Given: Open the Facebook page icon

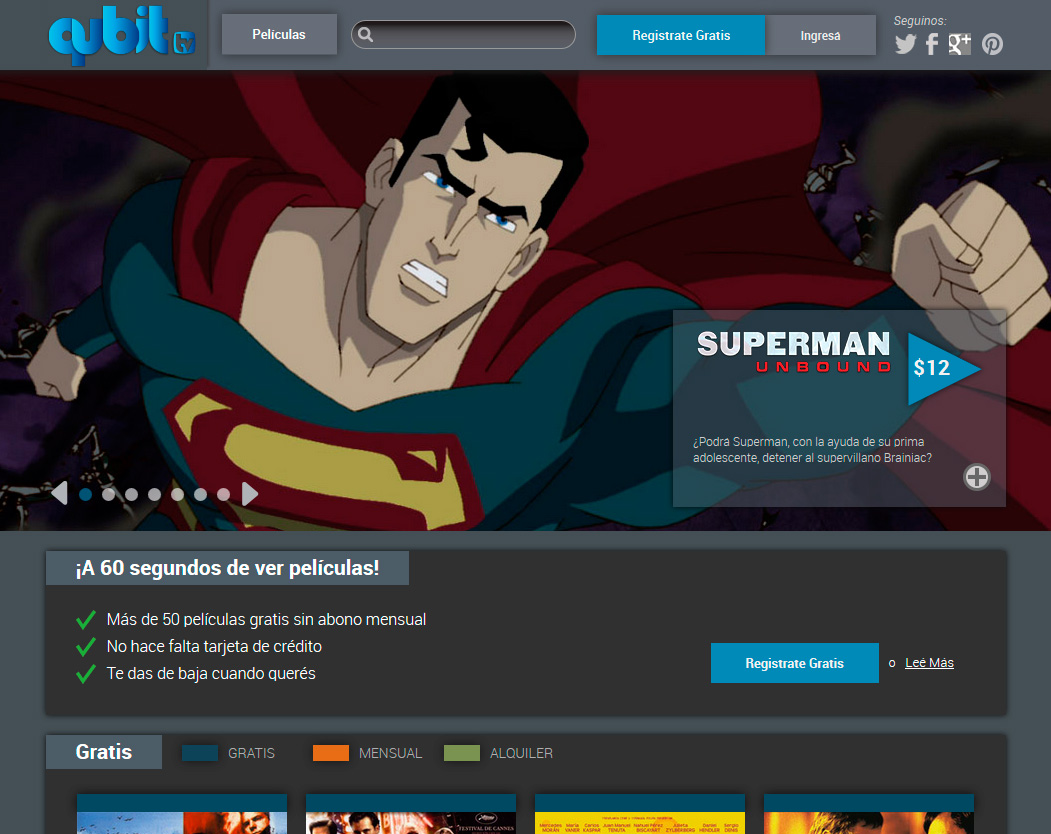Looking at the screenshot, I should pyautogui.click(x=932, y=44).
